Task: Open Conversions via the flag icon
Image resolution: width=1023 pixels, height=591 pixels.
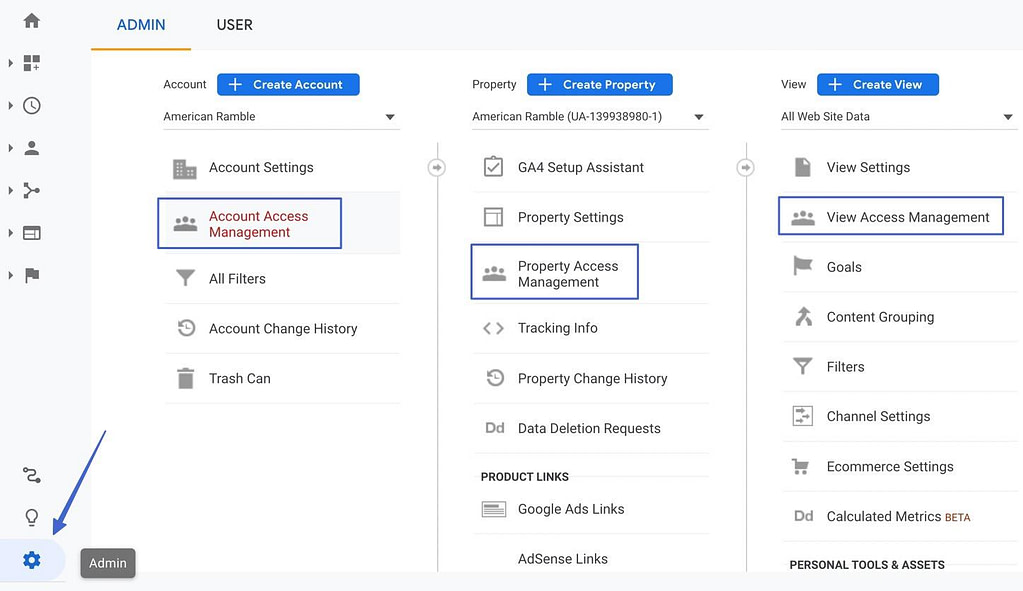Action: point(31,274)
